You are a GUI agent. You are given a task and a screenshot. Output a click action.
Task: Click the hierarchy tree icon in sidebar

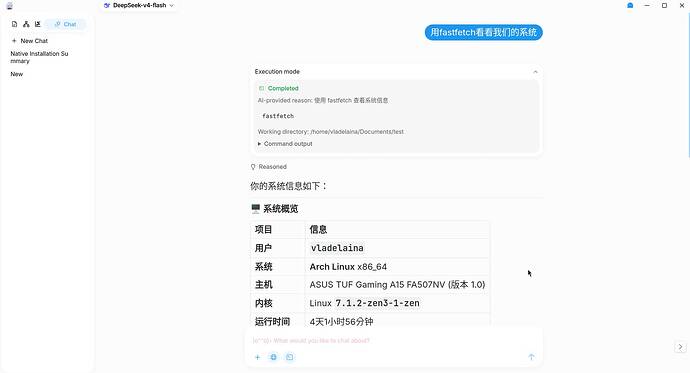[x=26, y=24]
